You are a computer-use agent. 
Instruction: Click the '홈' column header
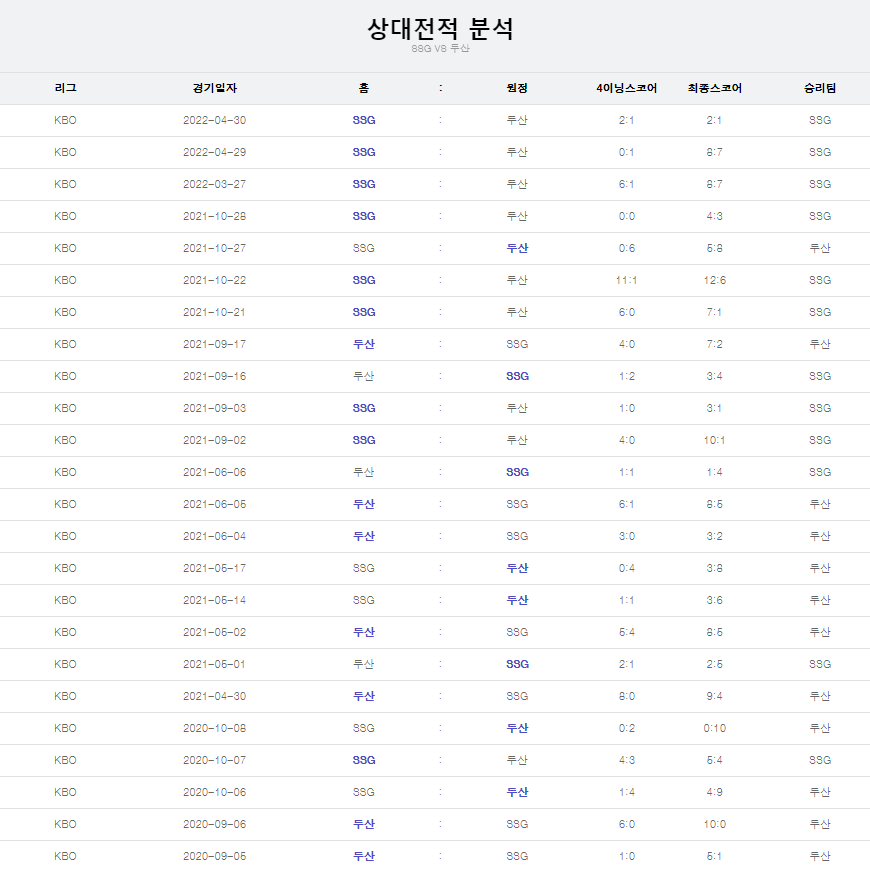click(364, 88)
